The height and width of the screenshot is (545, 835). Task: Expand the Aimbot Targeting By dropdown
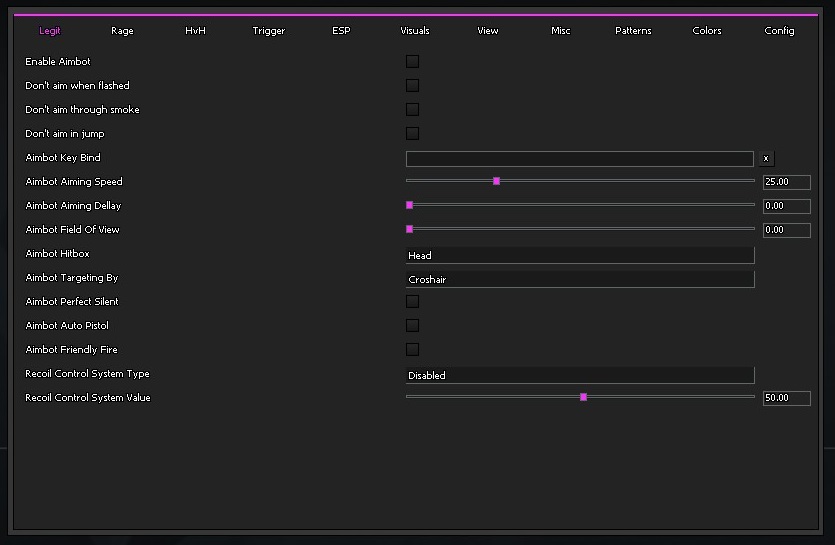point(580,279)
